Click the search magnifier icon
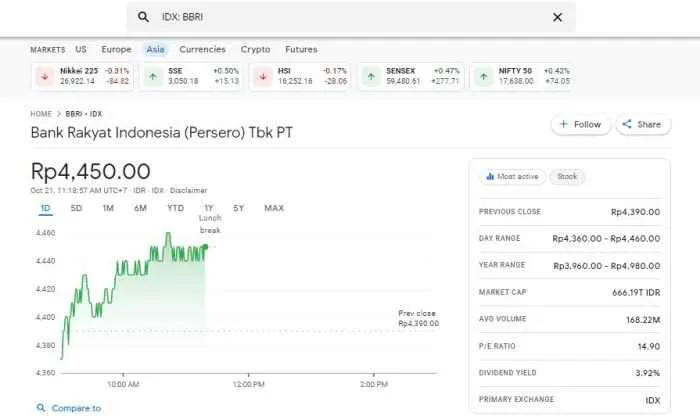 pos(143,17)
